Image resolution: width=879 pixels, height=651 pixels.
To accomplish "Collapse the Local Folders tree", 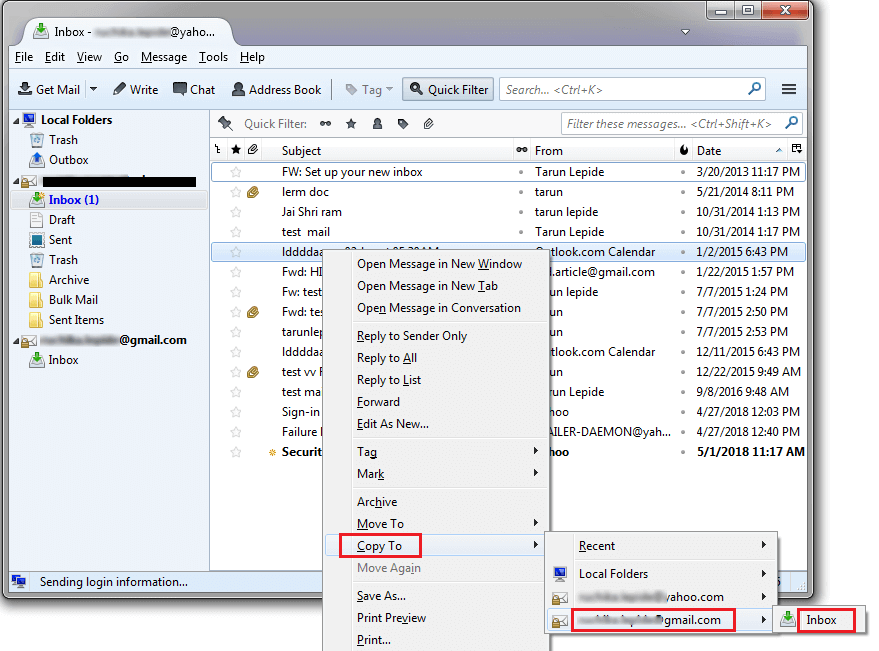I will [x=16, y=120].
